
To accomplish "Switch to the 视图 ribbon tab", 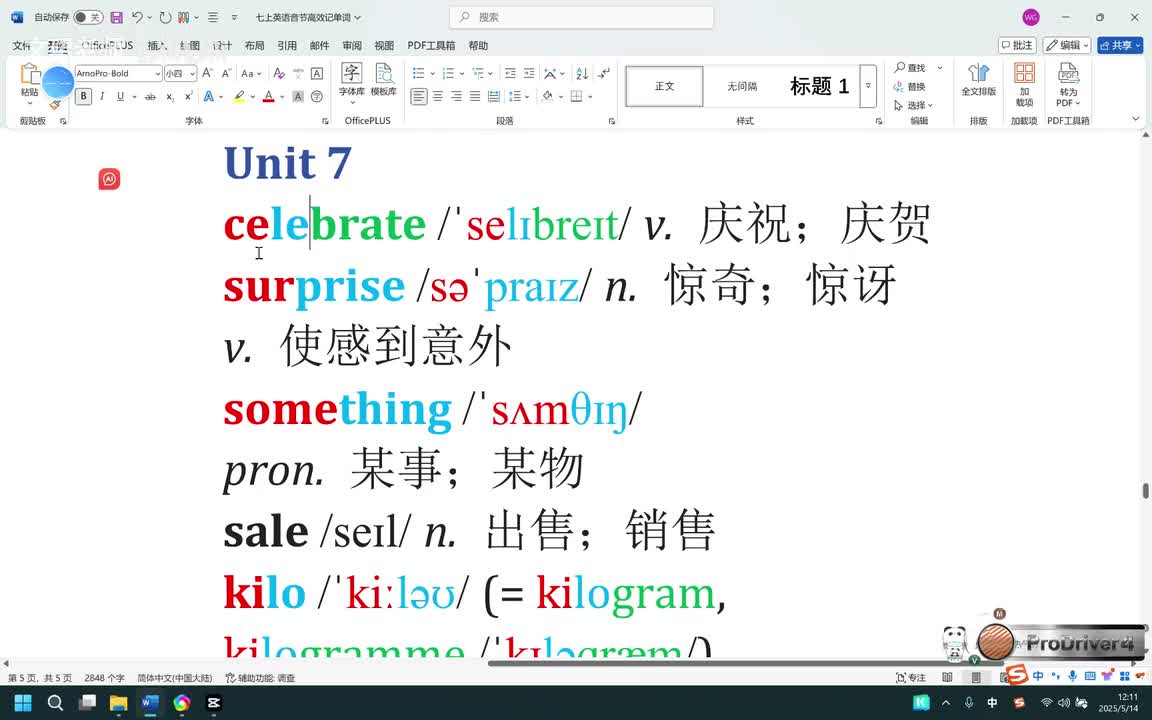I will [384, 46].
